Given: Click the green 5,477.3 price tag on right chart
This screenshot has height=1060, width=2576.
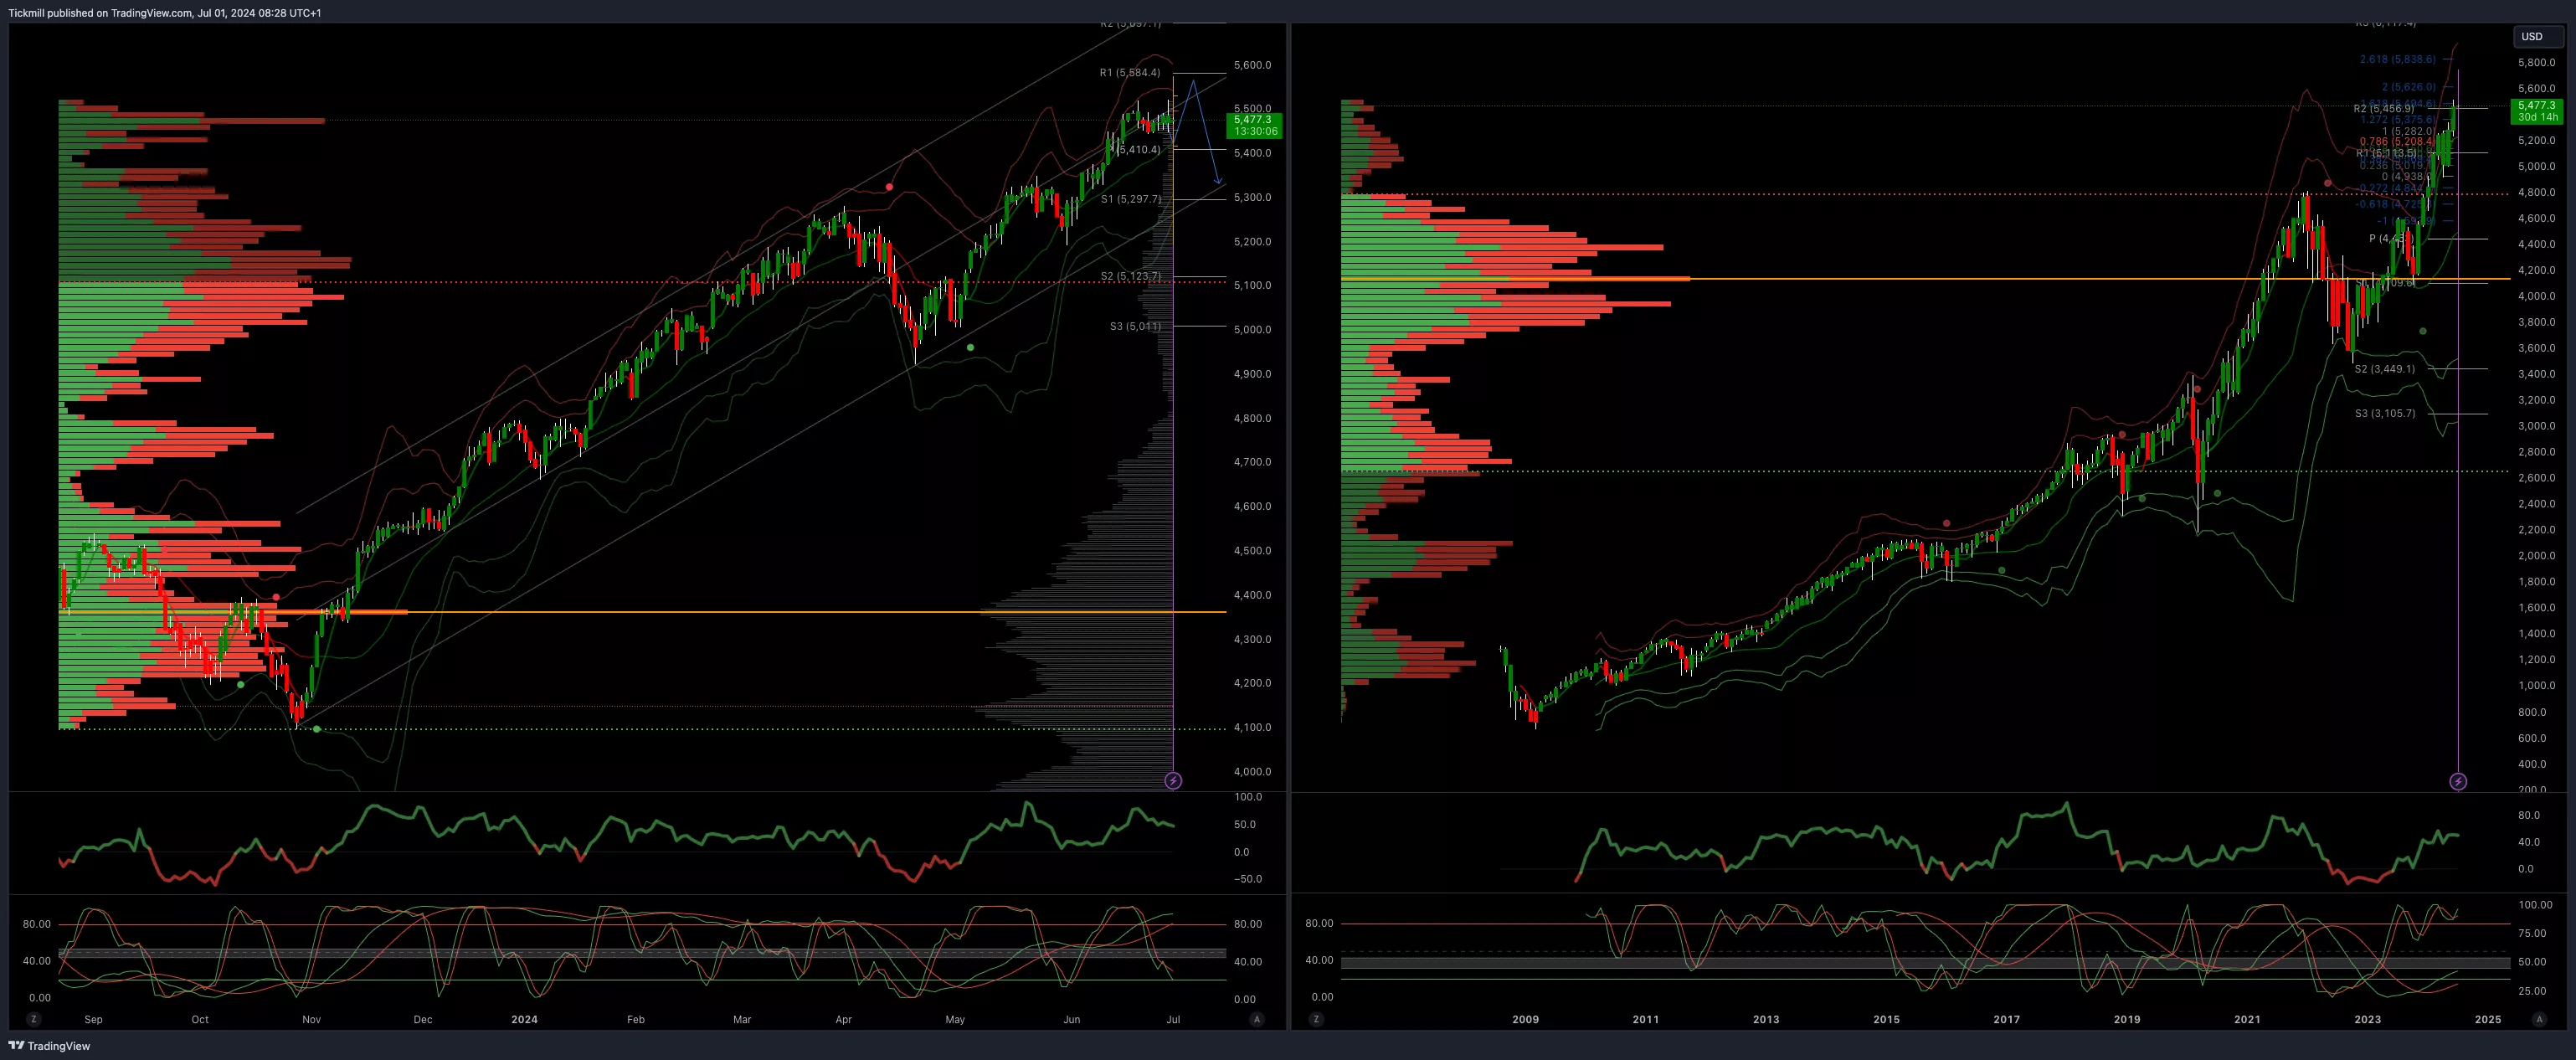Looking at the screenshot, I should tap(2536, 111).
